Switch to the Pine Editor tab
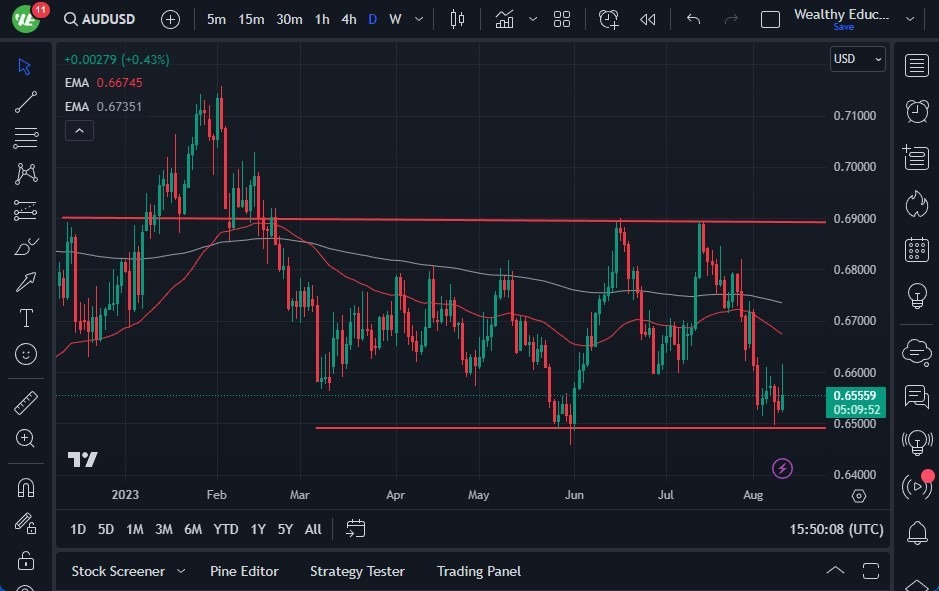Screen dimensions: 939x591 [x=244, y=571]
